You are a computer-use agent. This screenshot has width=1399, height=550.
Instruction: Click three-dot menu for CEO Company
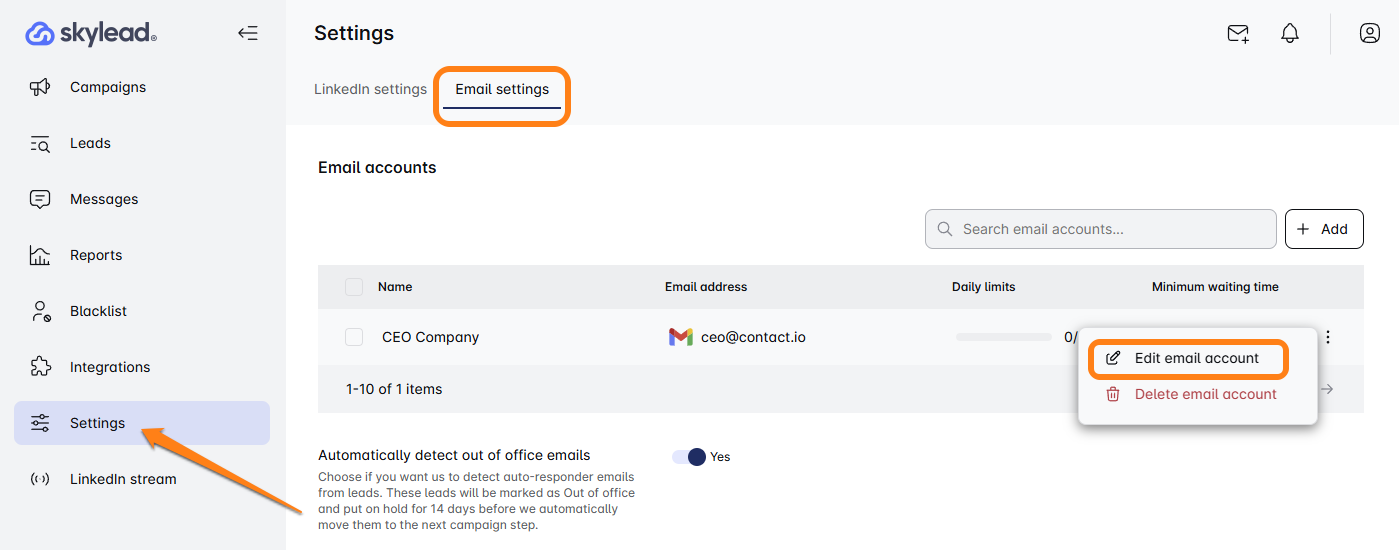[x=1327, y=338]
